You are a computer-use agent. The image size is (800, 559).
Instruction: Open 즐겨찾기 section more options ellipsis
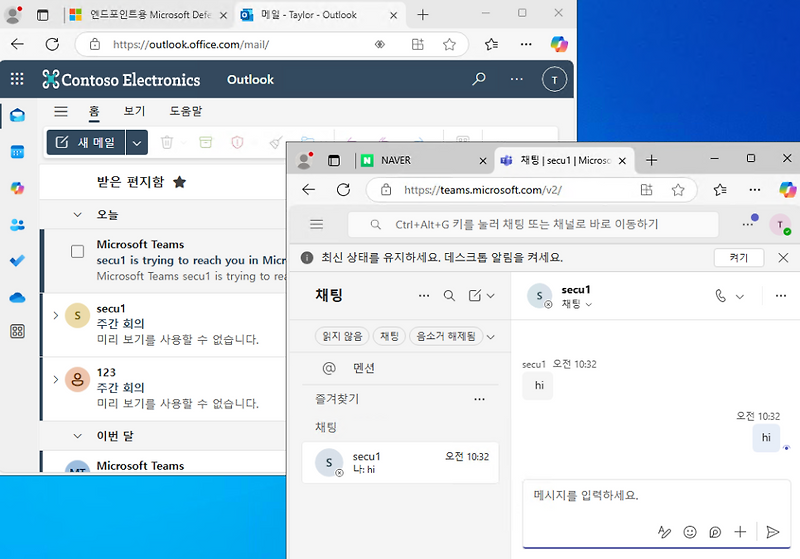pos(480,399)
